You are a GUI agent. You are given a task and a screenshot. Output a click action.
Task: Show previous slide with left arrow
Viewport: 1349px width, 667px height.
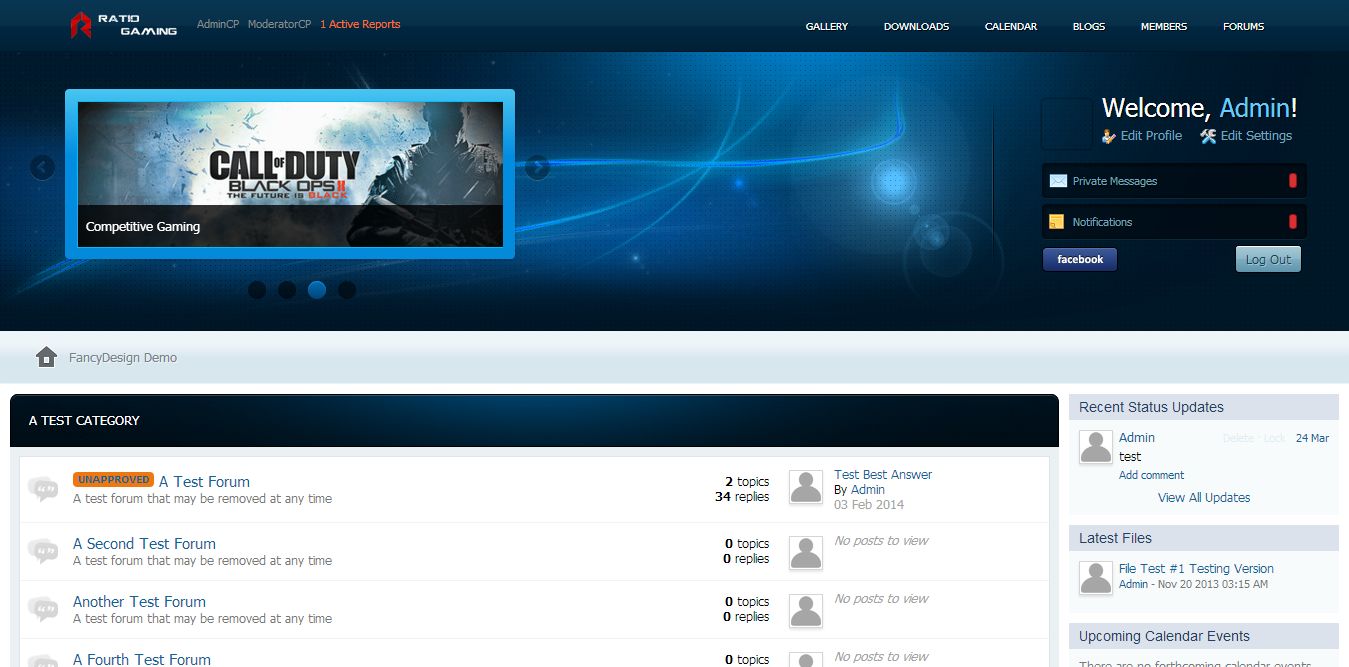pyautogui.click(x=42, y=167)
